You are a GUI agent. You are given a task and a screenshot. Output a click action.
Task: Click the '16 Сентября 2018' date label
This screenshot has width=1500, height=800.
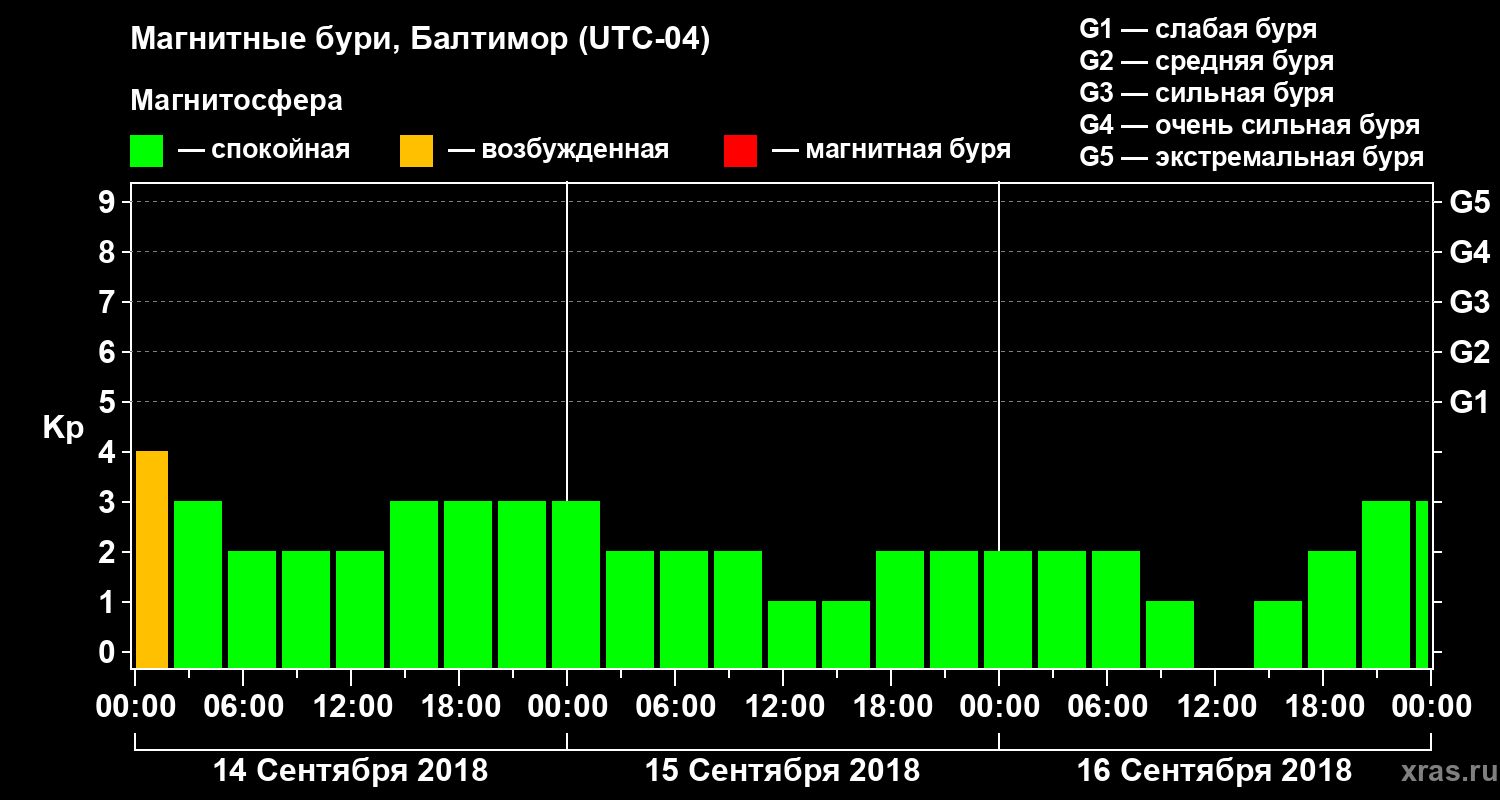point(1214,771)
